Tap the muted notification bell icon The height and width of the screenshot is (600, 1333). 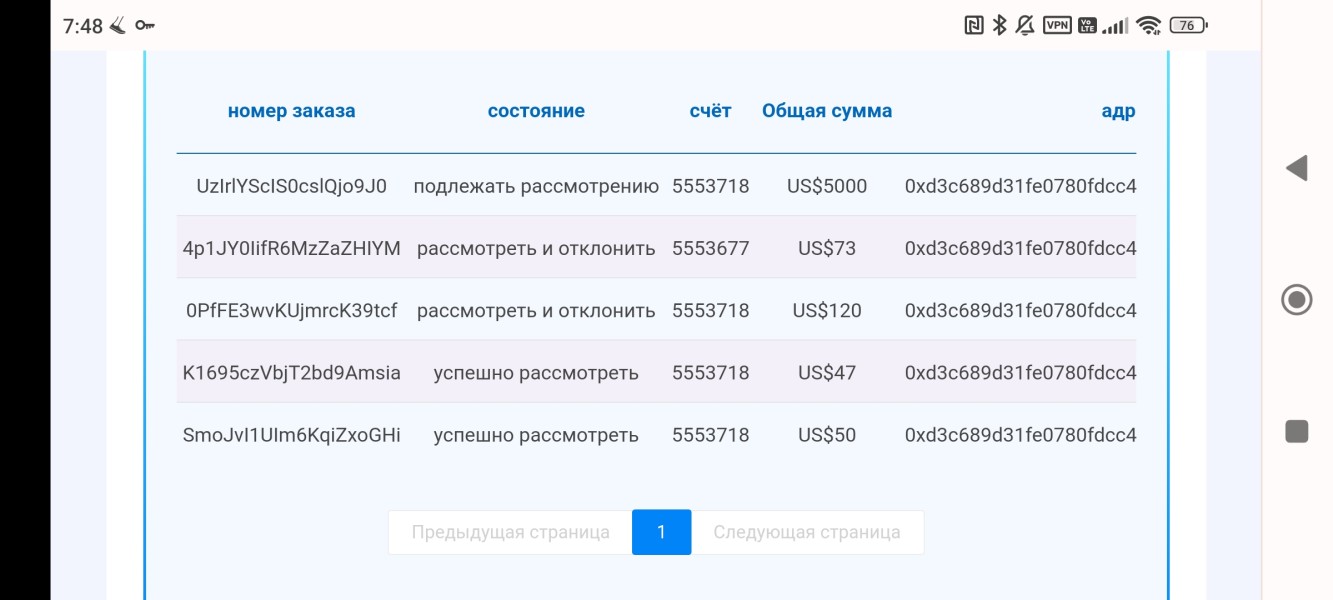(x=1025, y=26)
